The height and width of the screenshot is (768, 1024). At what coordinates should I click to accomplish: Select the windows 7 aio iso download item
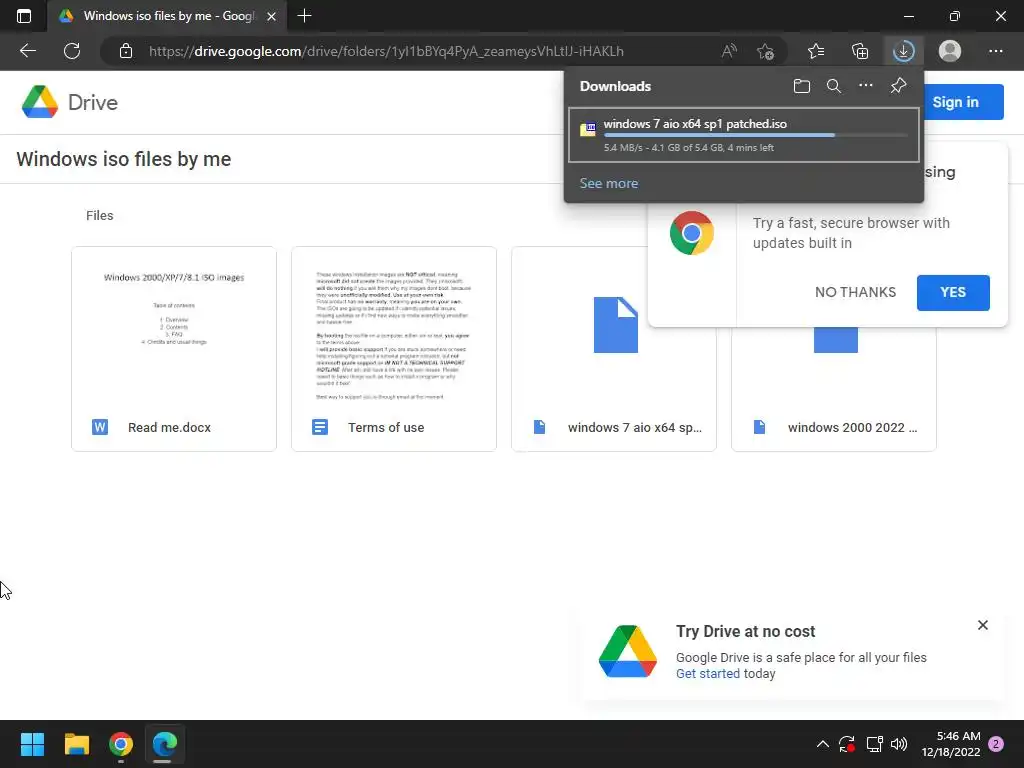pyautogui.click(x=744, y=135)
